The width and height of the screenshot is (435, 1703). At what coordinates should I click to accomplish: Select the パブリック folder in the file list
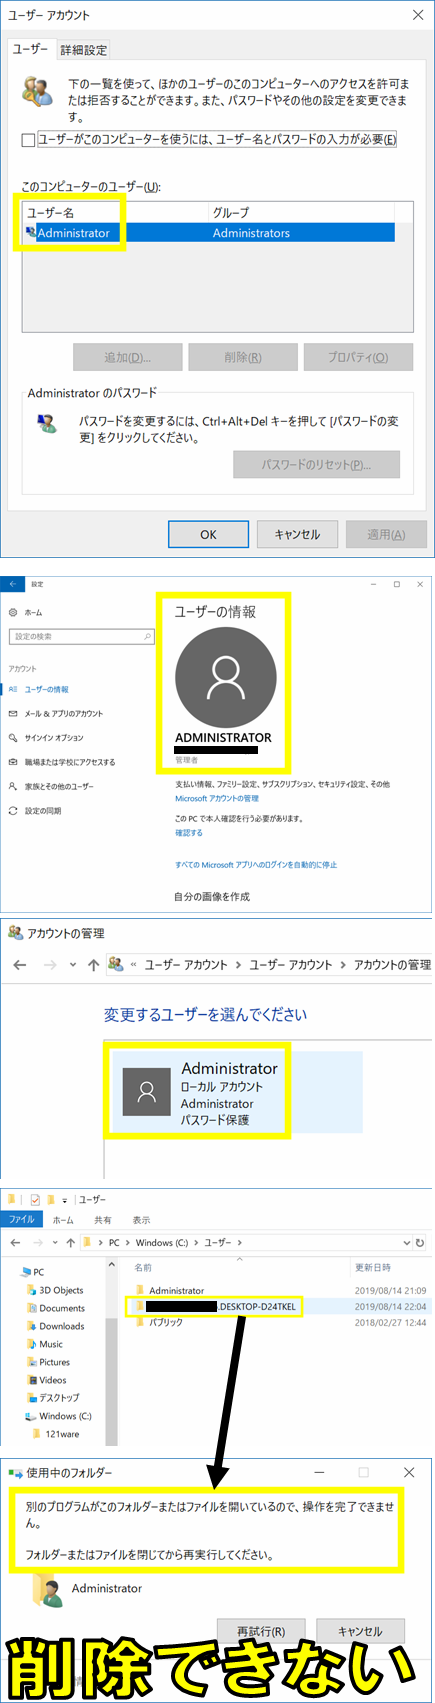(166, 1322)
